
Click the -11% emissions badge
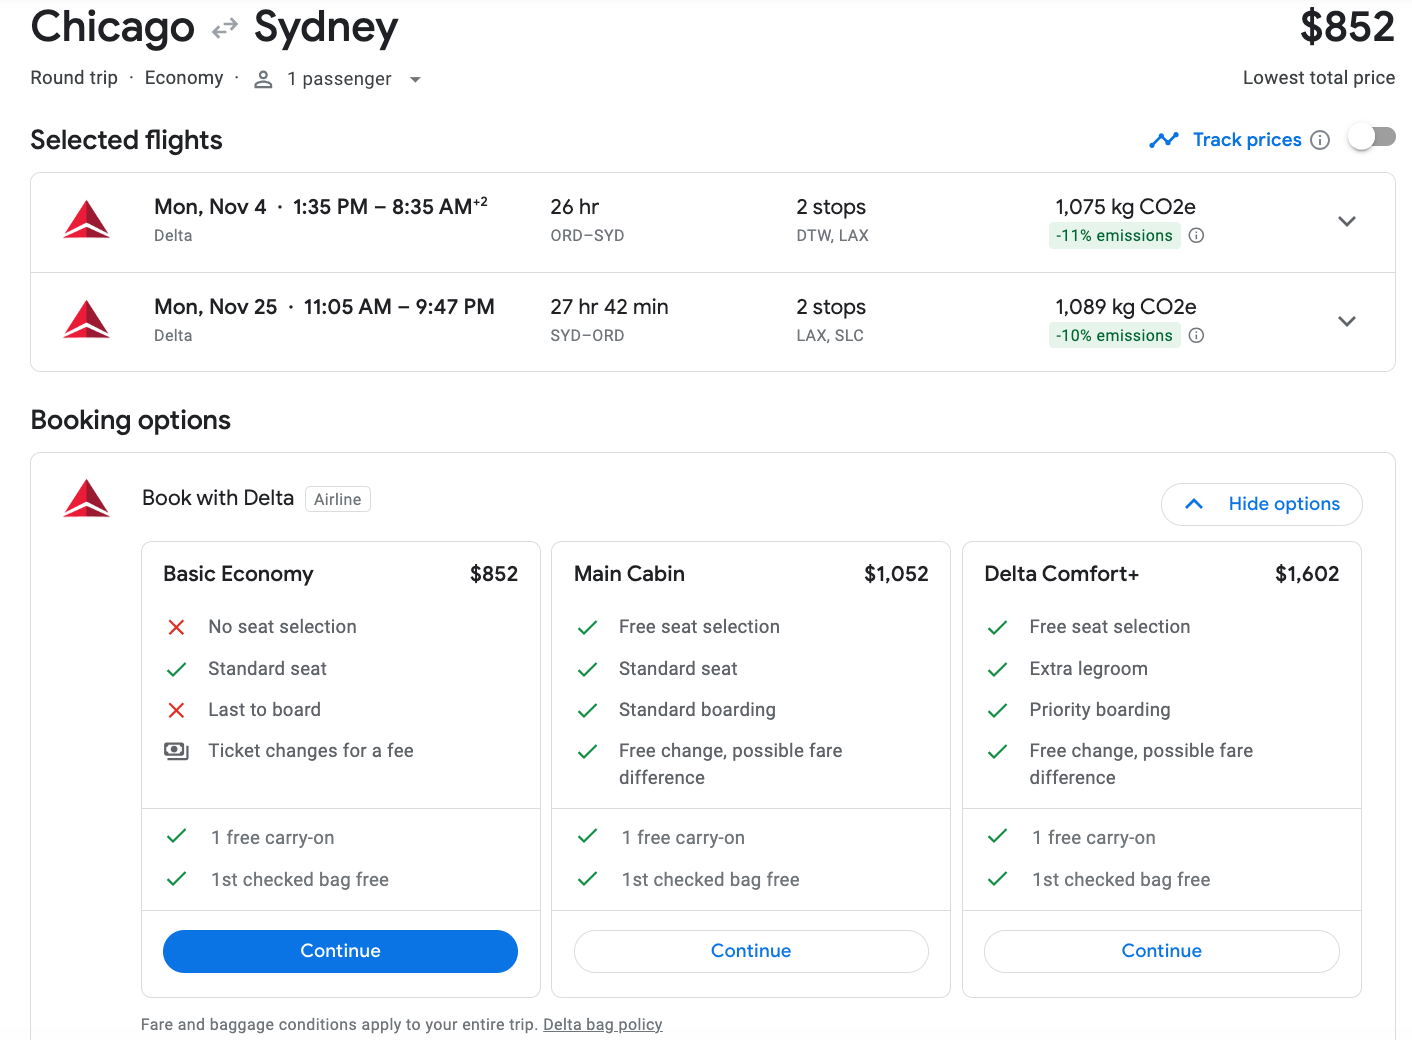coord(1114,236)
